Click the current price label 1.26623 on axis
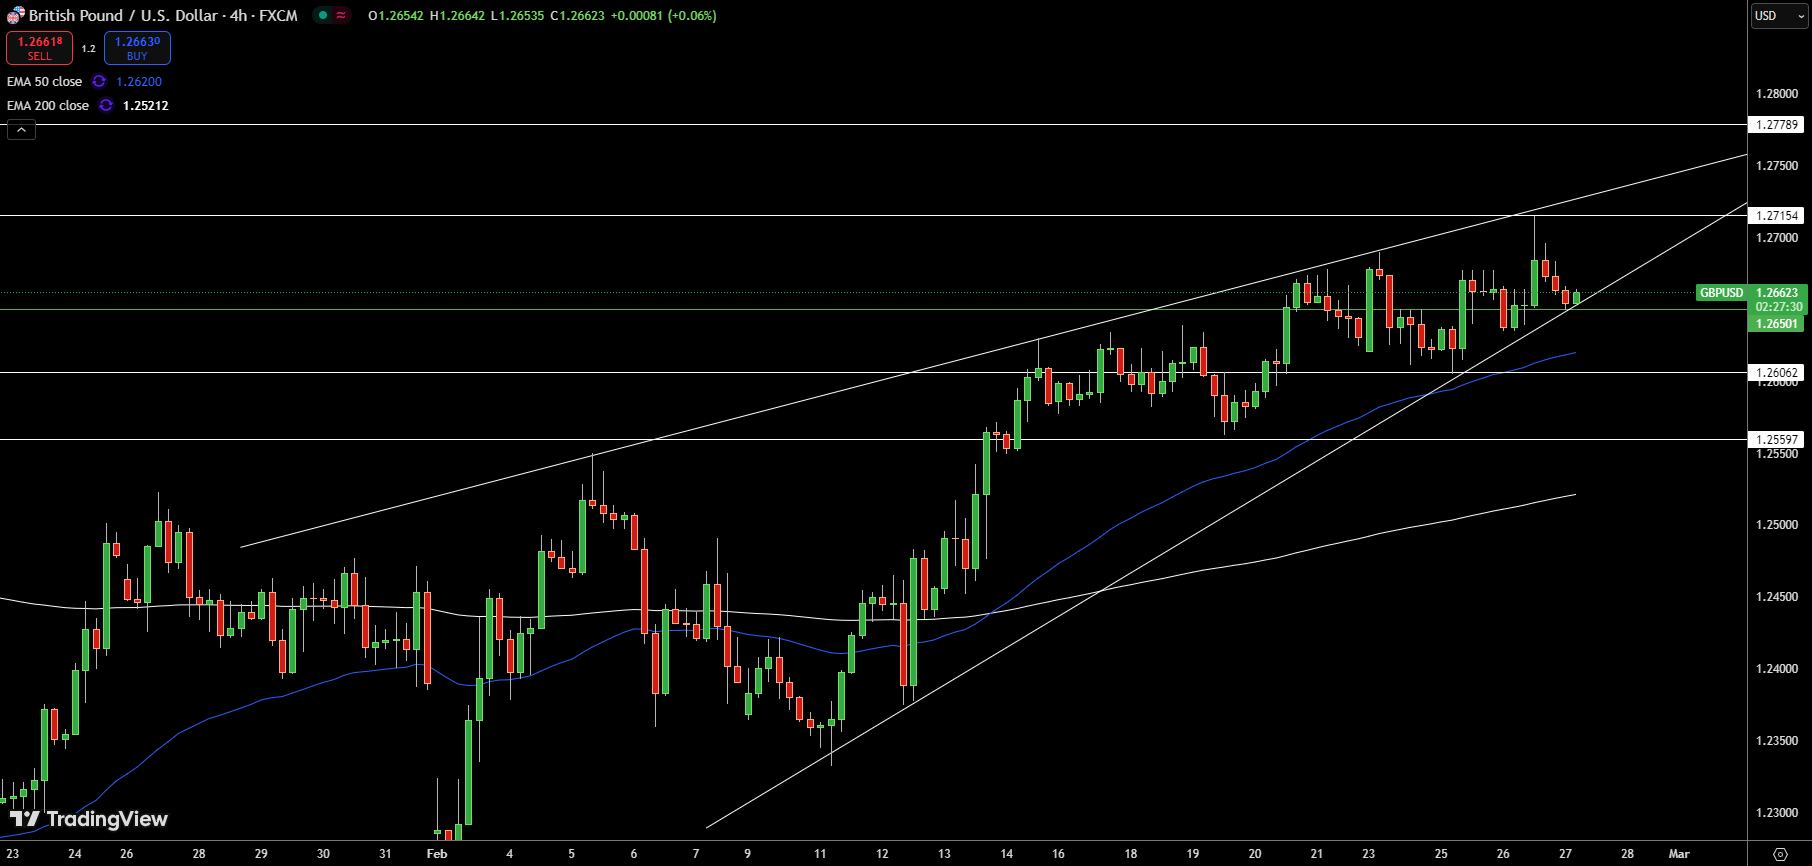Screen dimensions: 1812x866 click(1777, 293)
